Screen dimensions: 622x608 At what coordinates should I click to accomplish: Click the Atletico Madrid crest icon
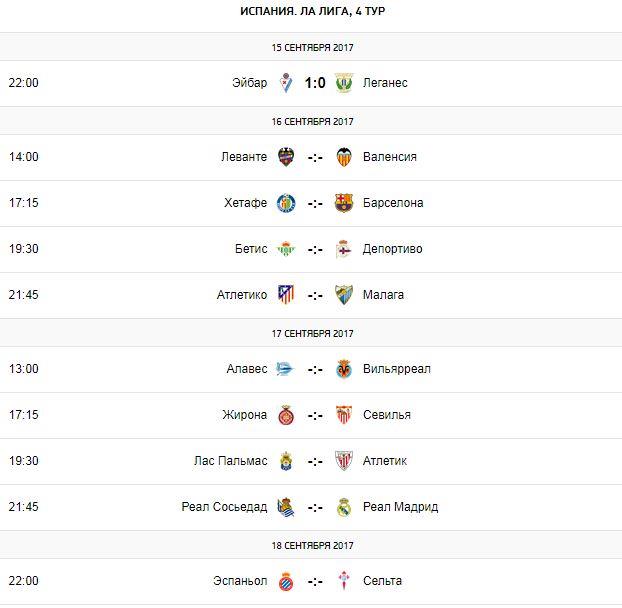286,295
